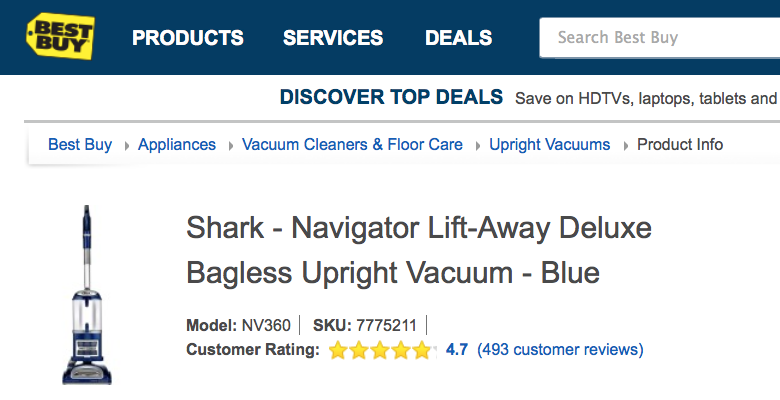780x400 pixels.
Task: Click the Best Buy logo
Action: click(60, 37)
